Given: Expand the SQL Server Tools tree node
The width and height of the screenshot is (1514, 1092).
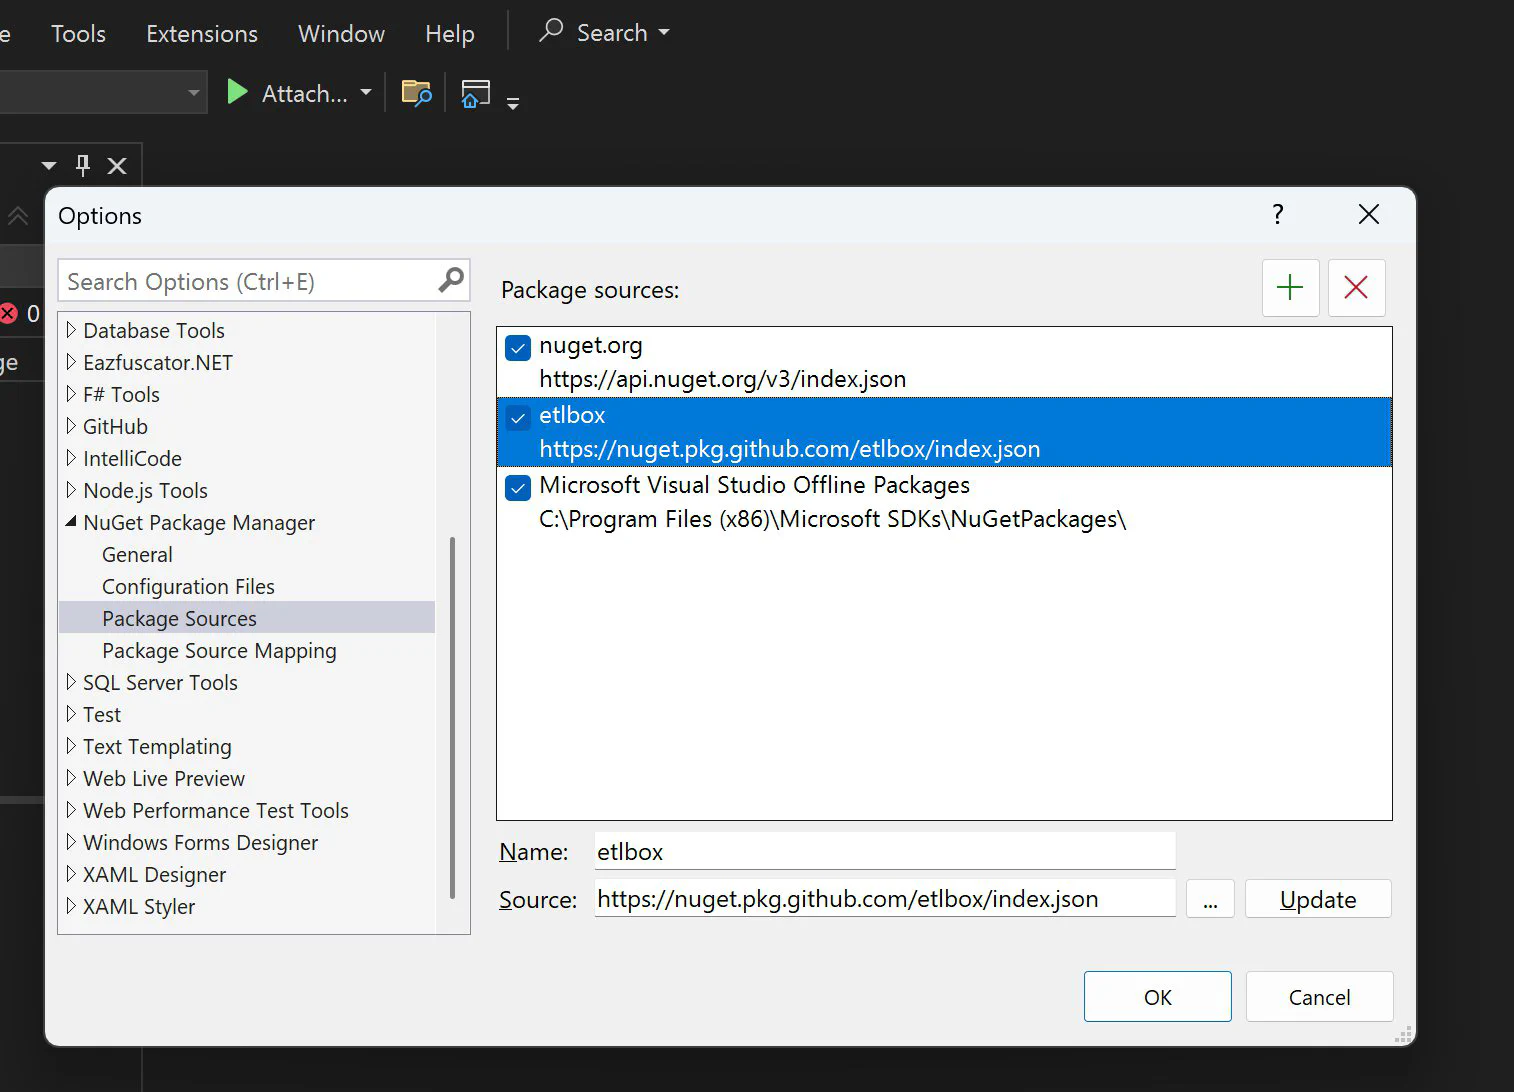Looking at the screenshot, I should [71, 682].
